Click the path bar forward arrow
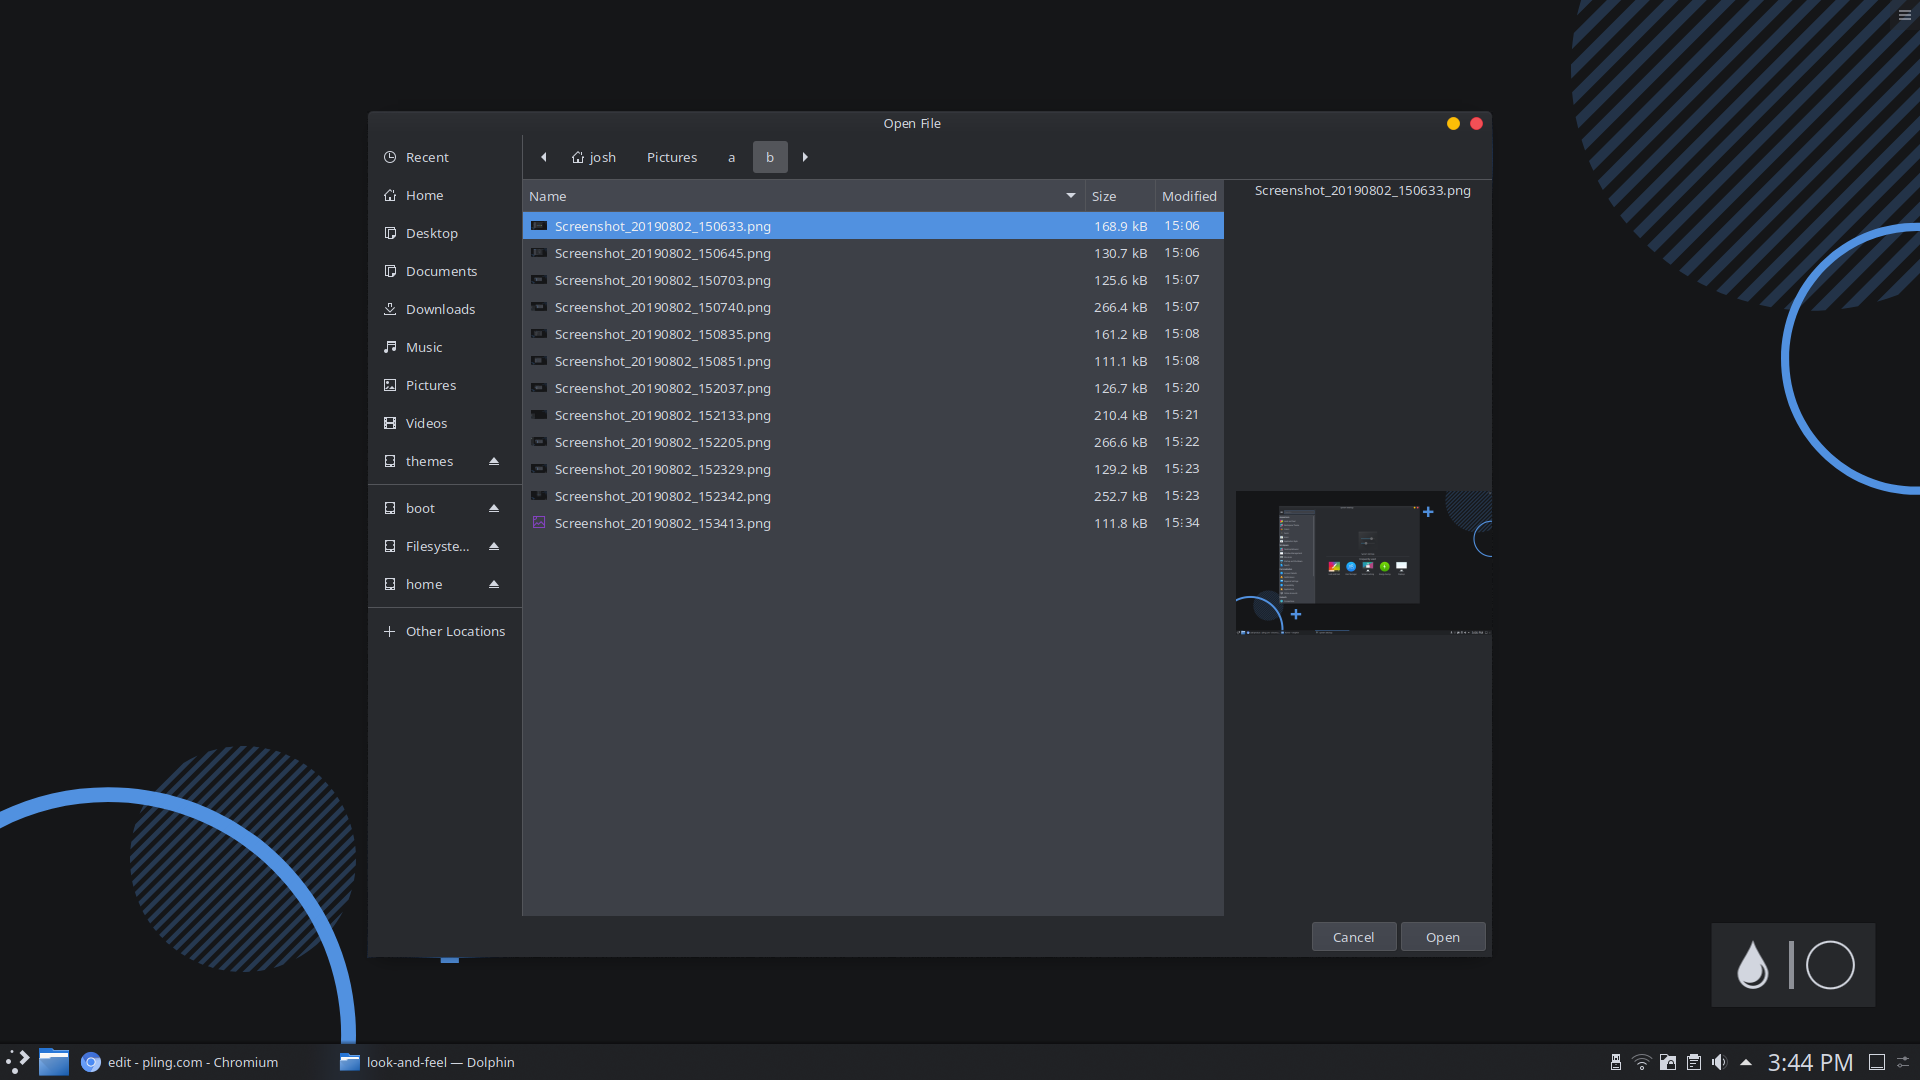The height and width of the screenshot is (1080, 1920). click(x=805, y=157)
